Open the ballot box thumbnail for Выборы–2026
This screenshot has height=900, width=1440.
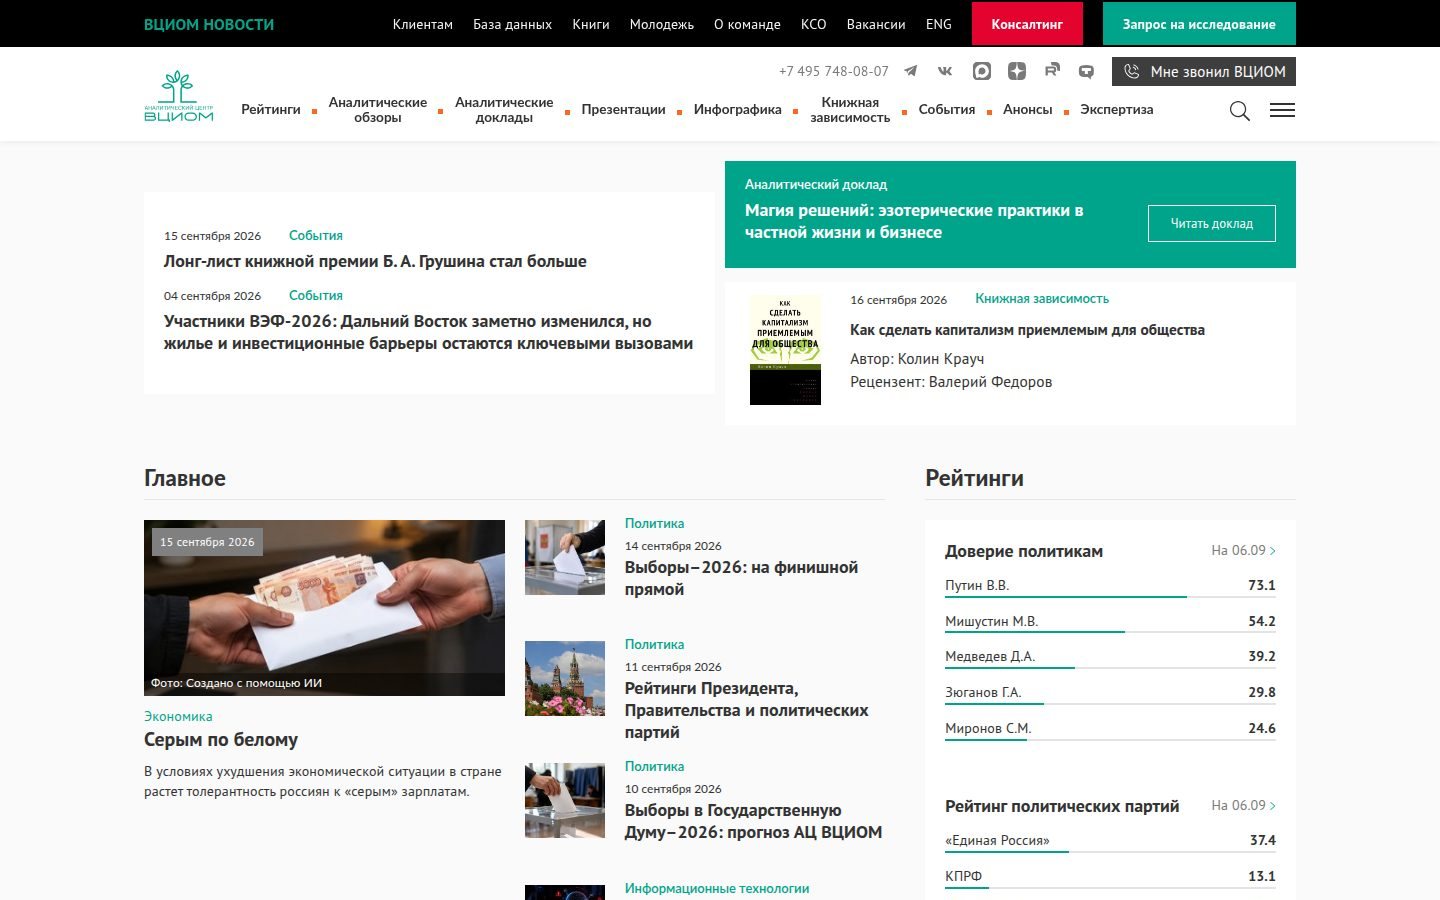coord(565,557)
